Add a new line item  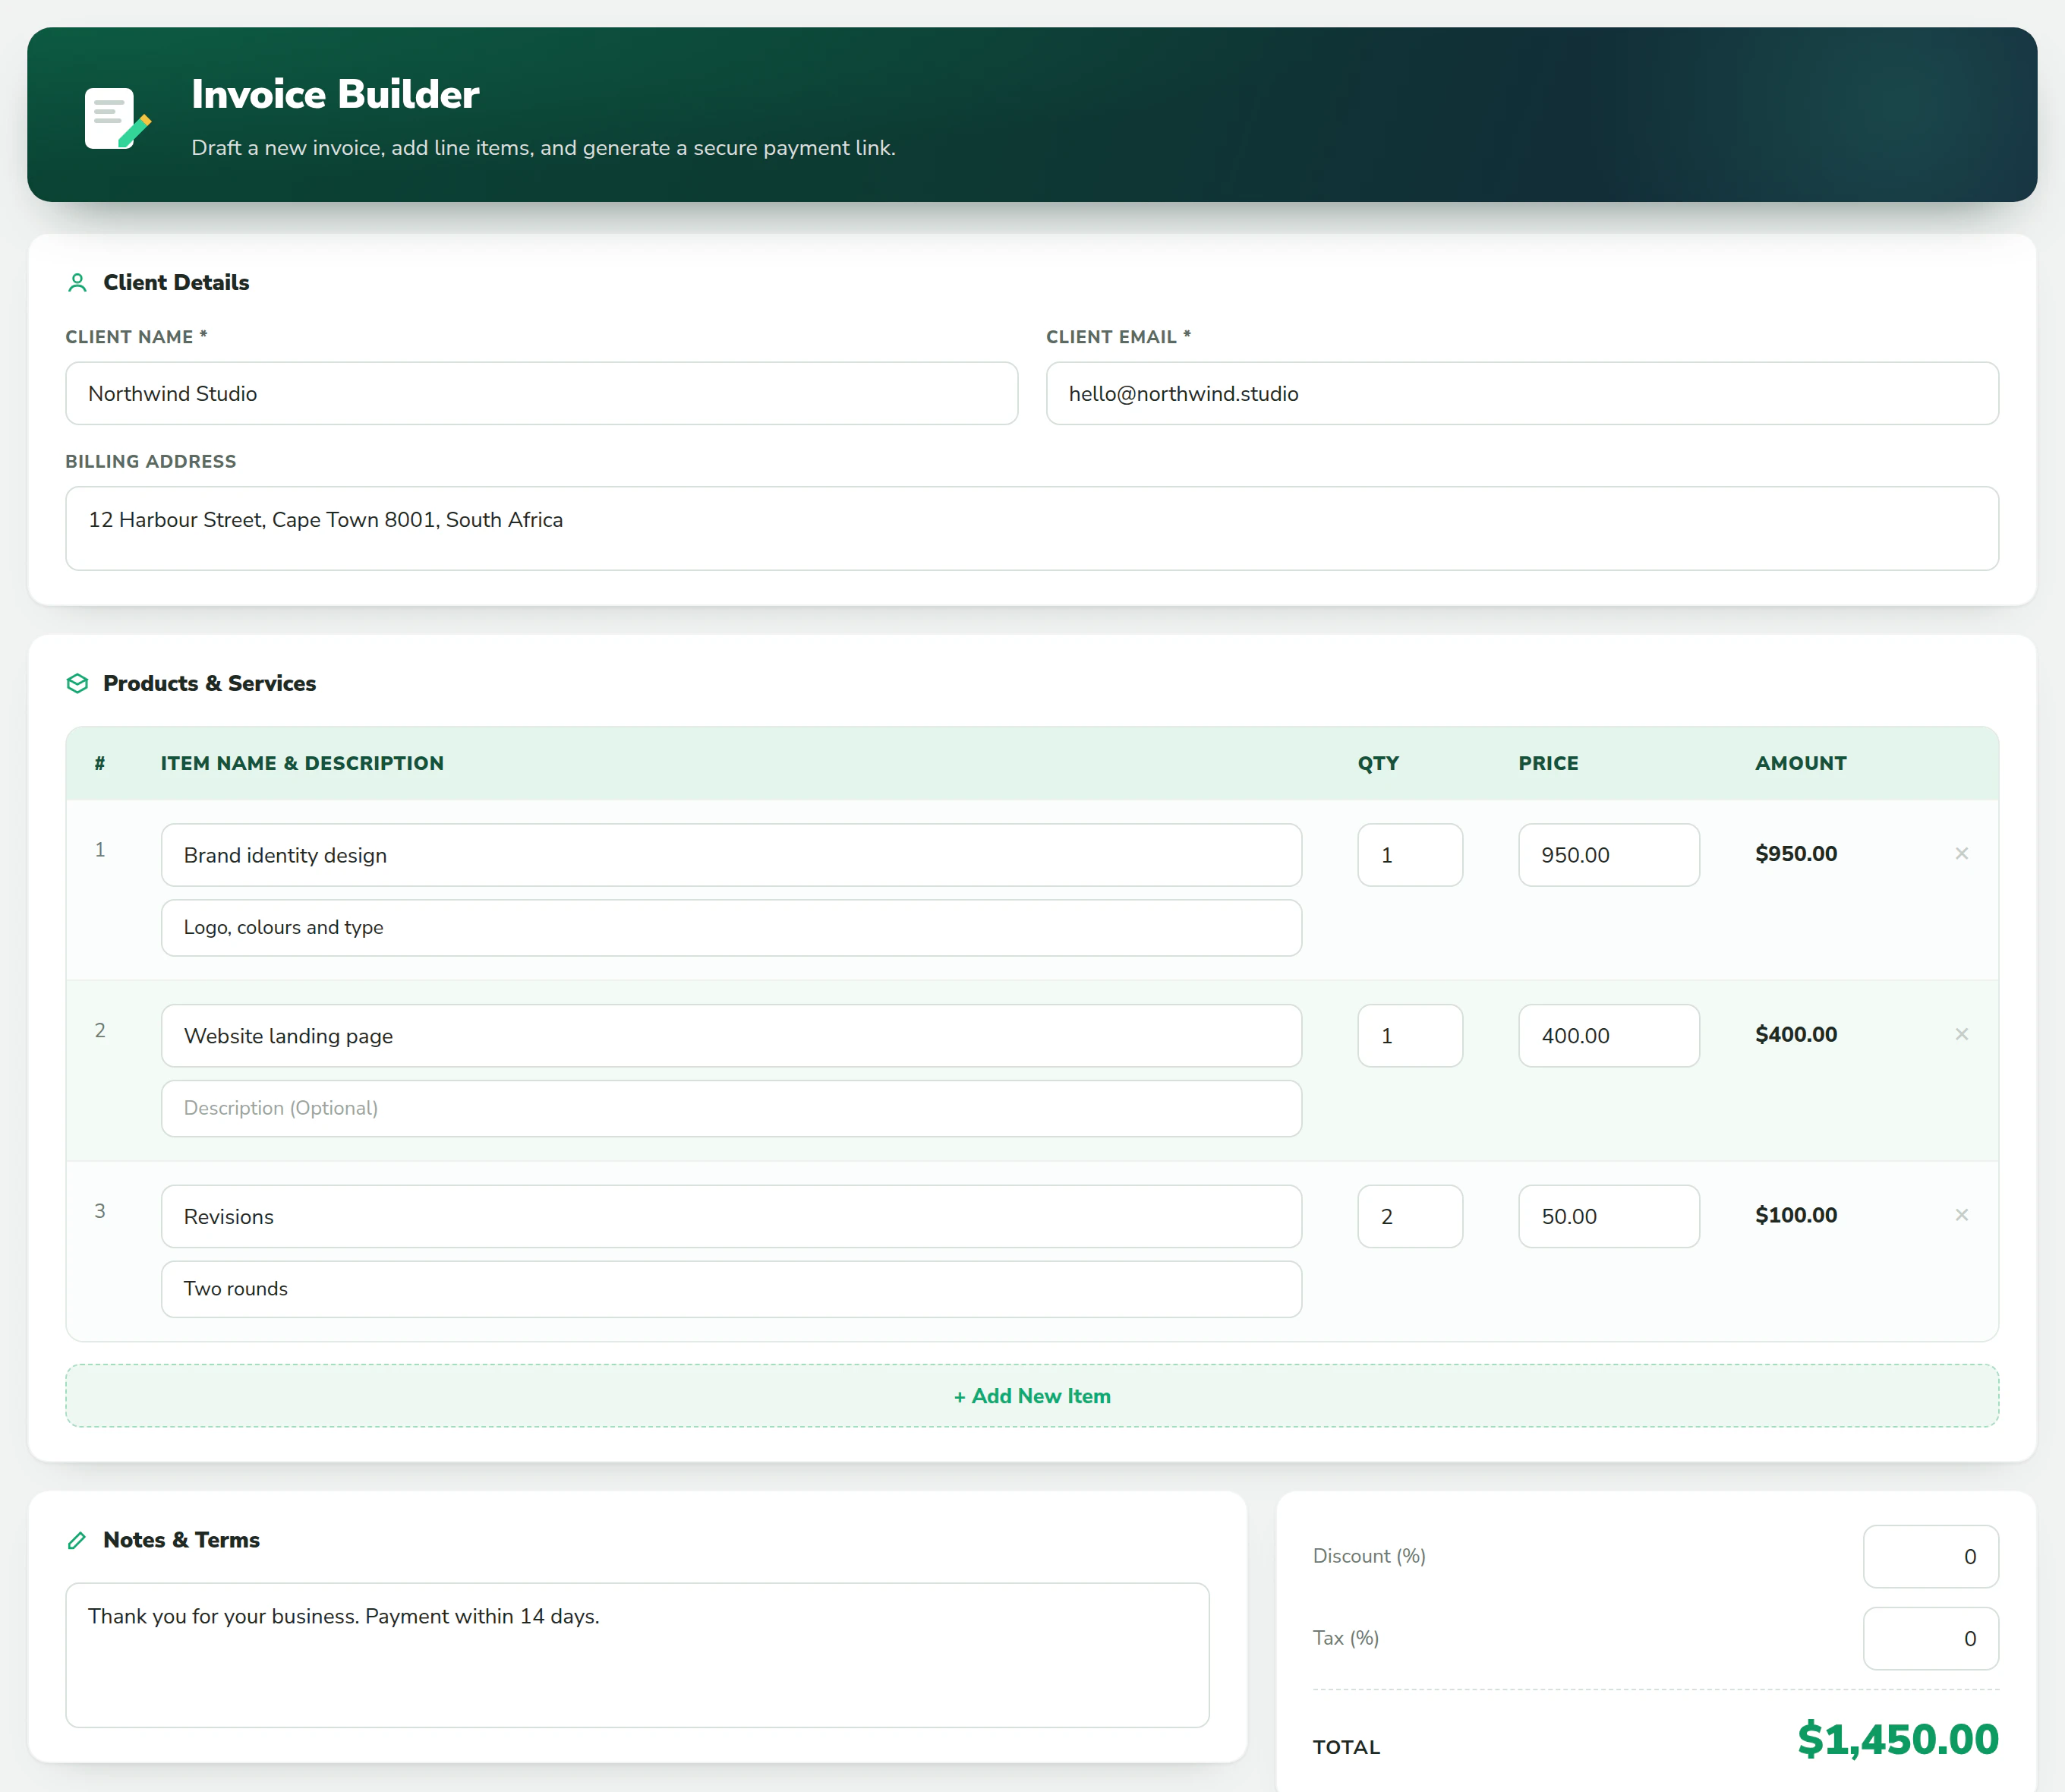point(1032,1396)
